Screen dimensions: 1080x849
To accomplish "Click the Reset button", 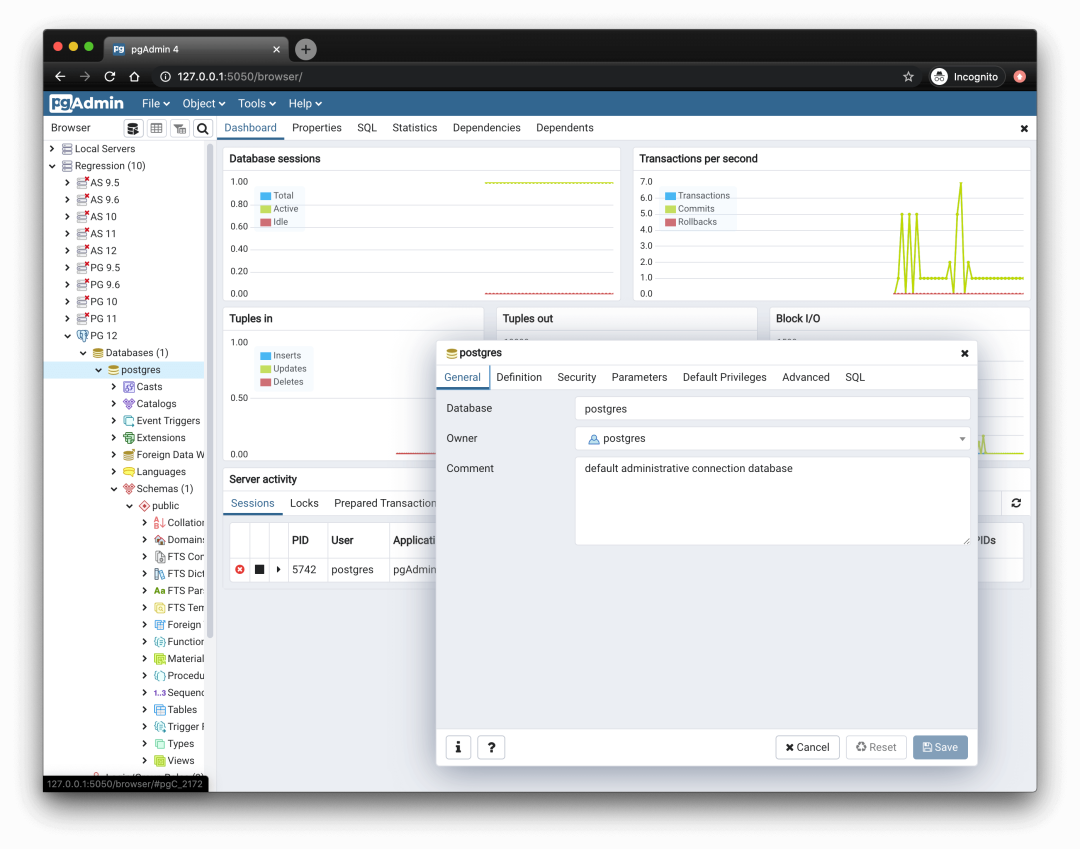I will 876,747.
